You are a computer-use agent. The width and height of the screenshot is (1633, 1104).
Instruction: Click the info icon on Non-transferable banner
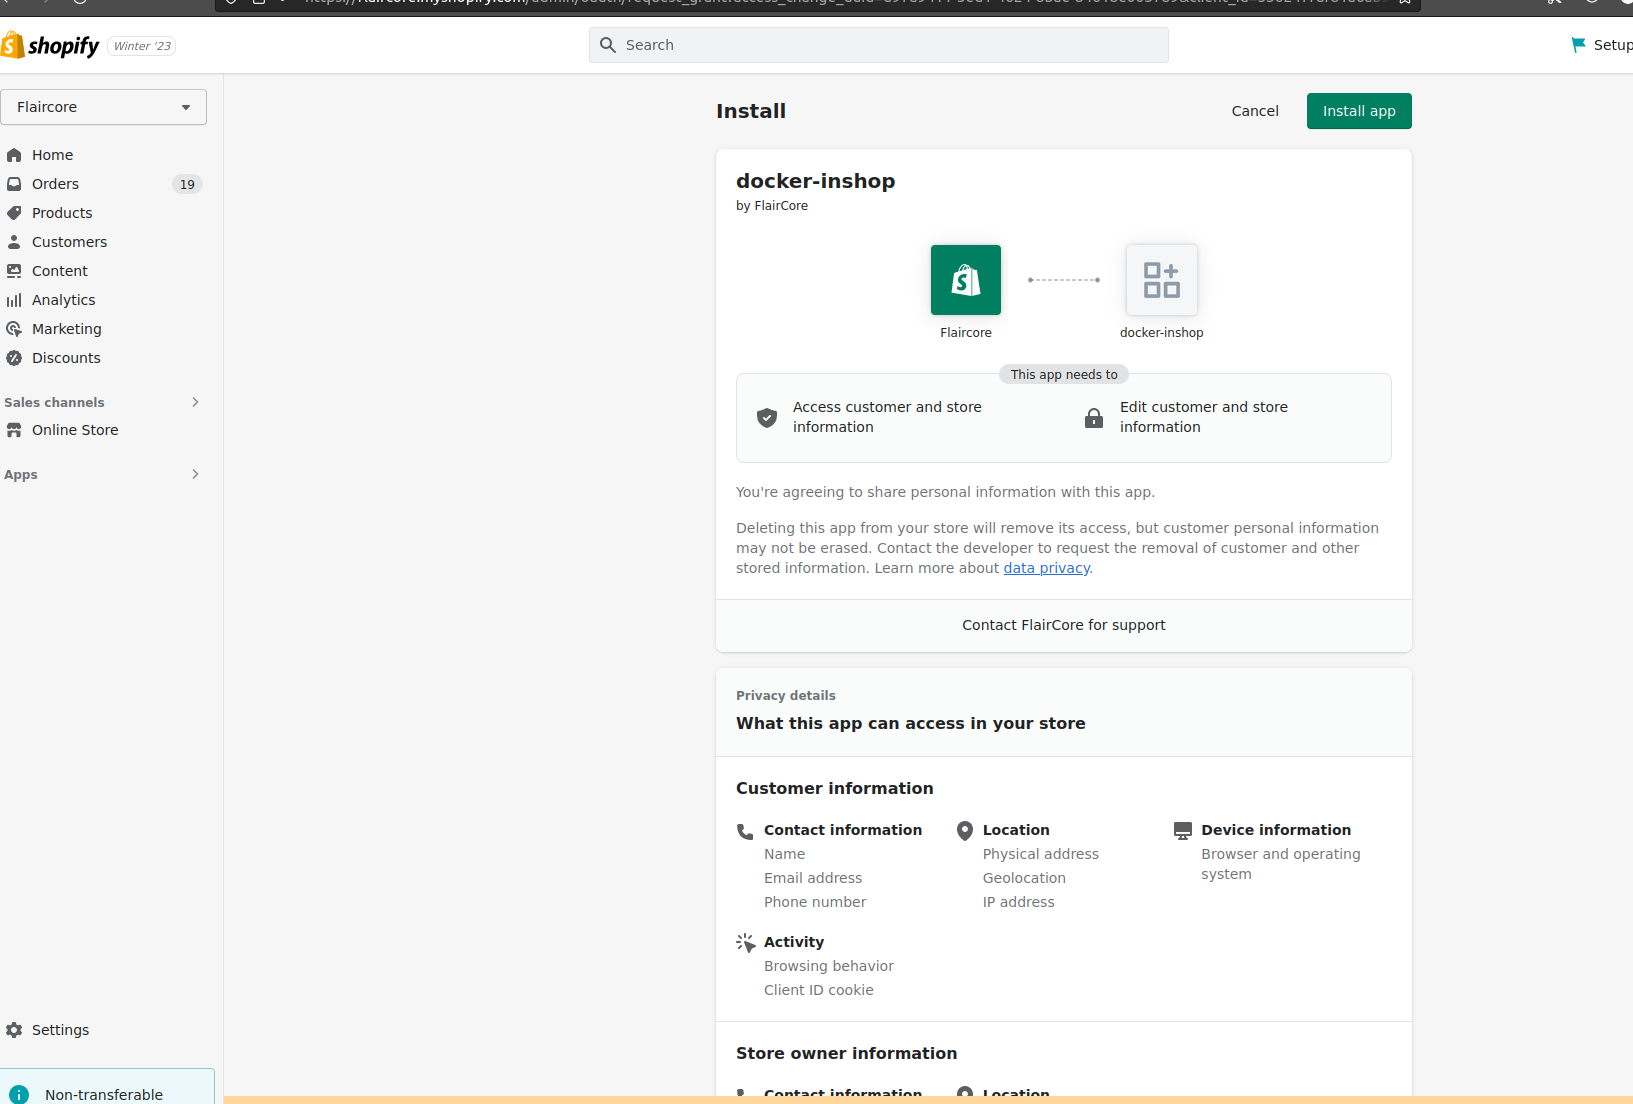click(x=19, y=1095)
